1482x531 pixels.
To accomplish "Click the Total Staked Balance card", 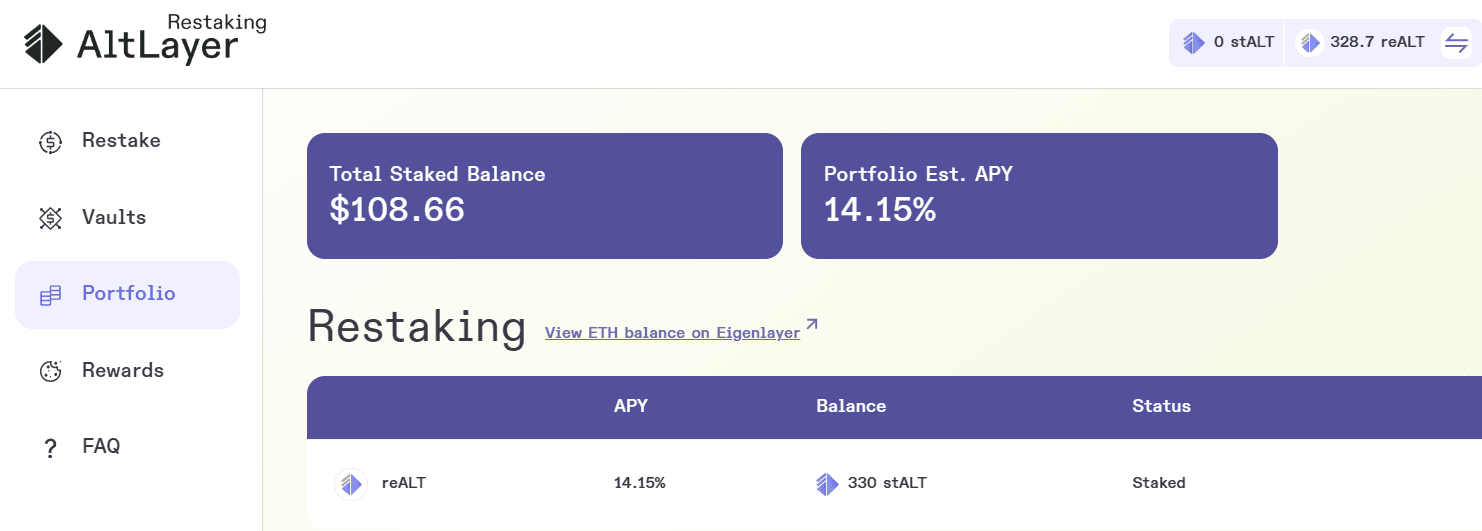I will click(x=545, y=196).
